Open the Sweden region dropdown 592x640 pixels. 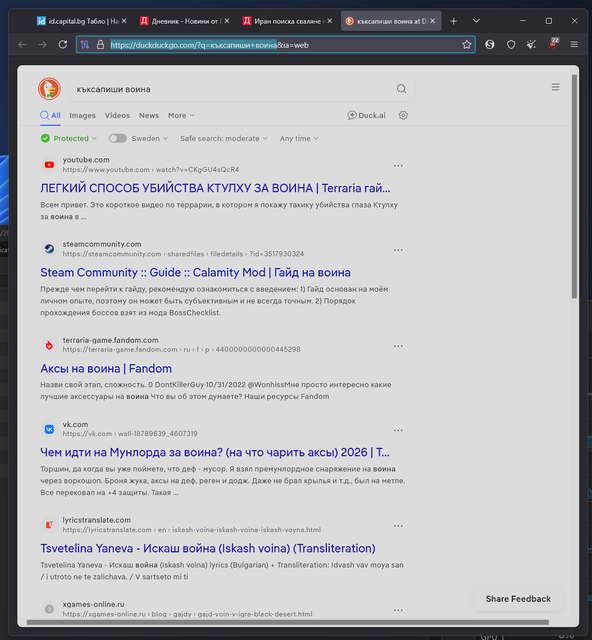(150, 138)
